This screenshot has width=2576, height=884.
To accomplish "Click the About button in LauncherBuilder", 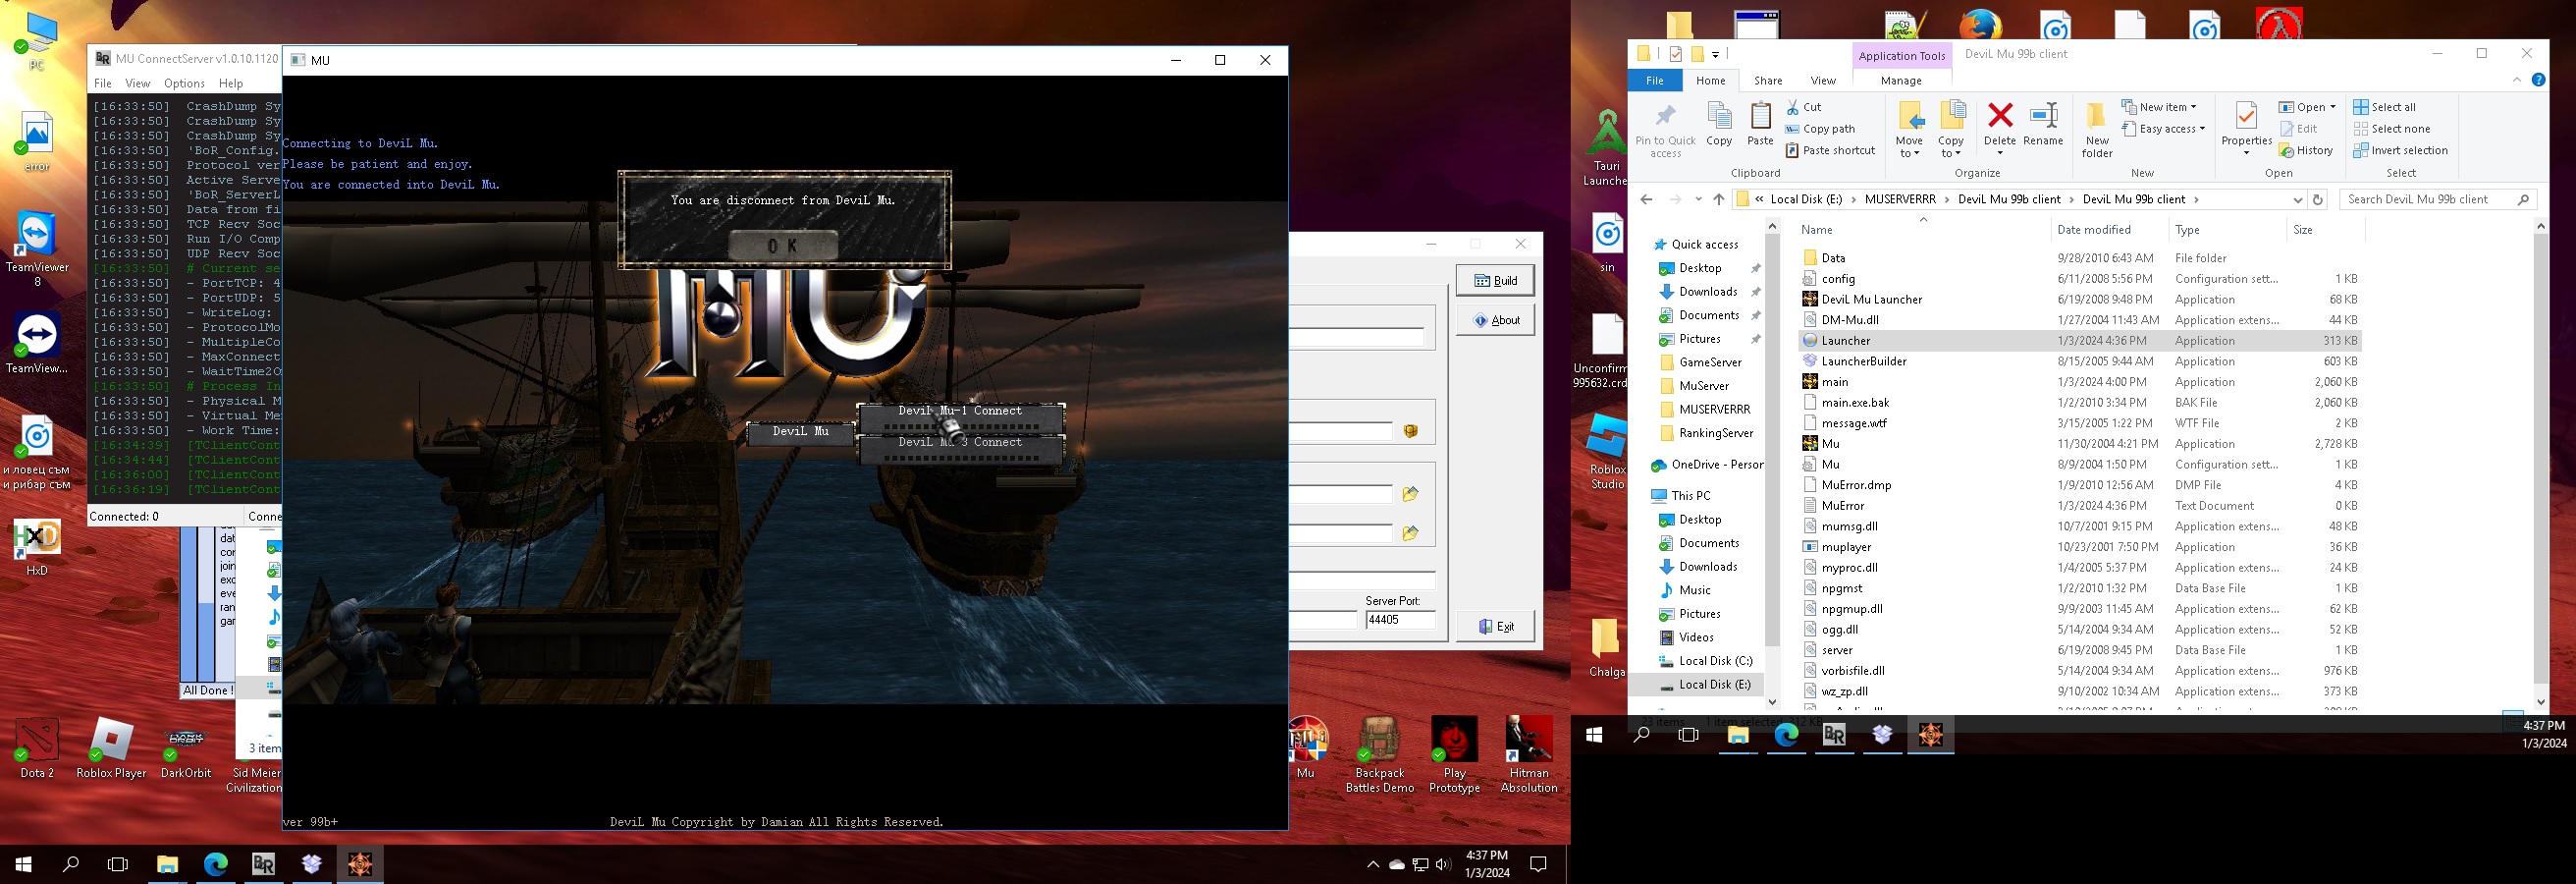I will click(x=1495, y=321).
